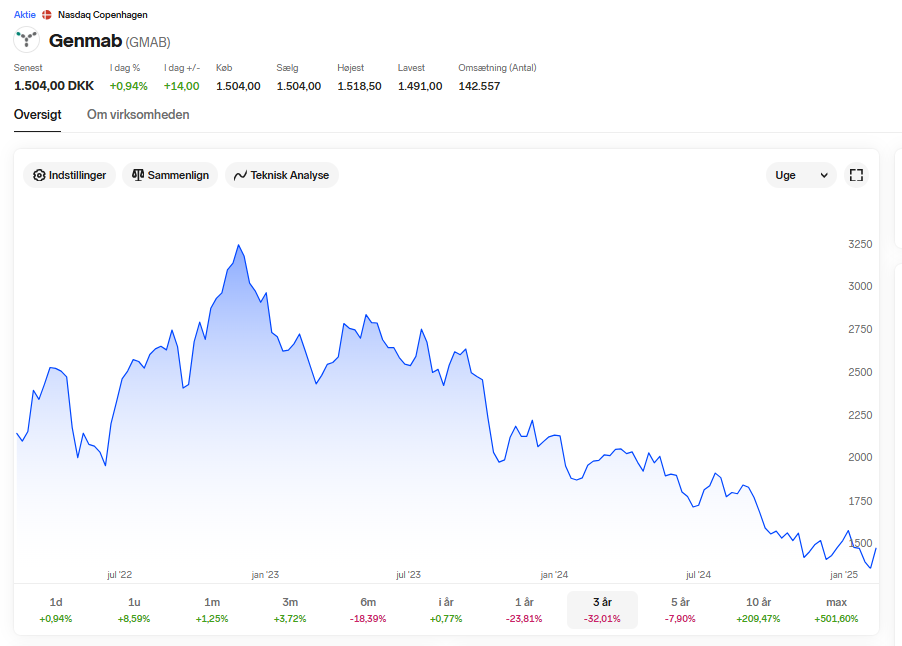
Task: Show the max time range
Action: tap(836, 610)
